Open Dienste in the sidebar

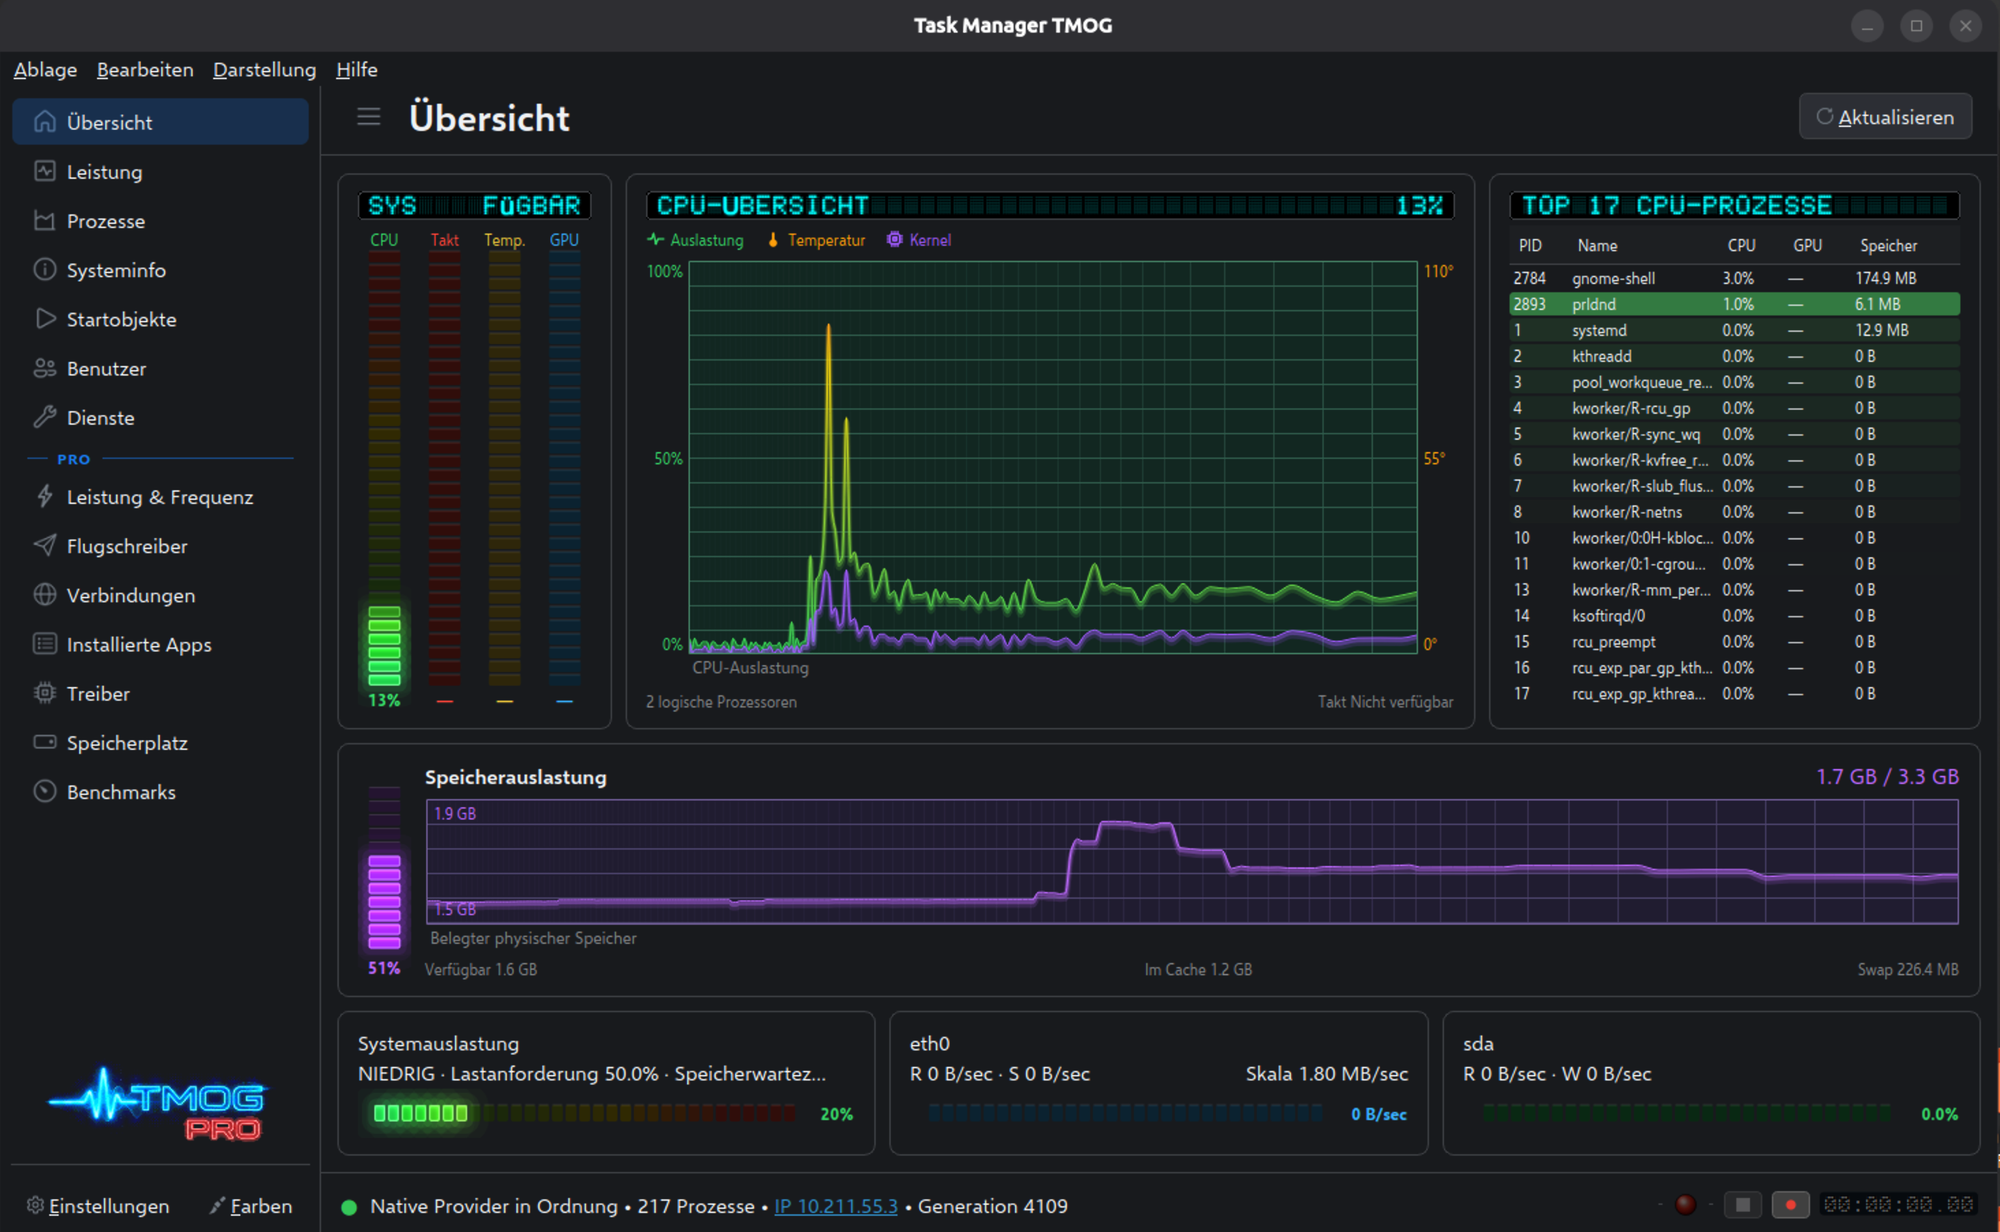point(160,418)
